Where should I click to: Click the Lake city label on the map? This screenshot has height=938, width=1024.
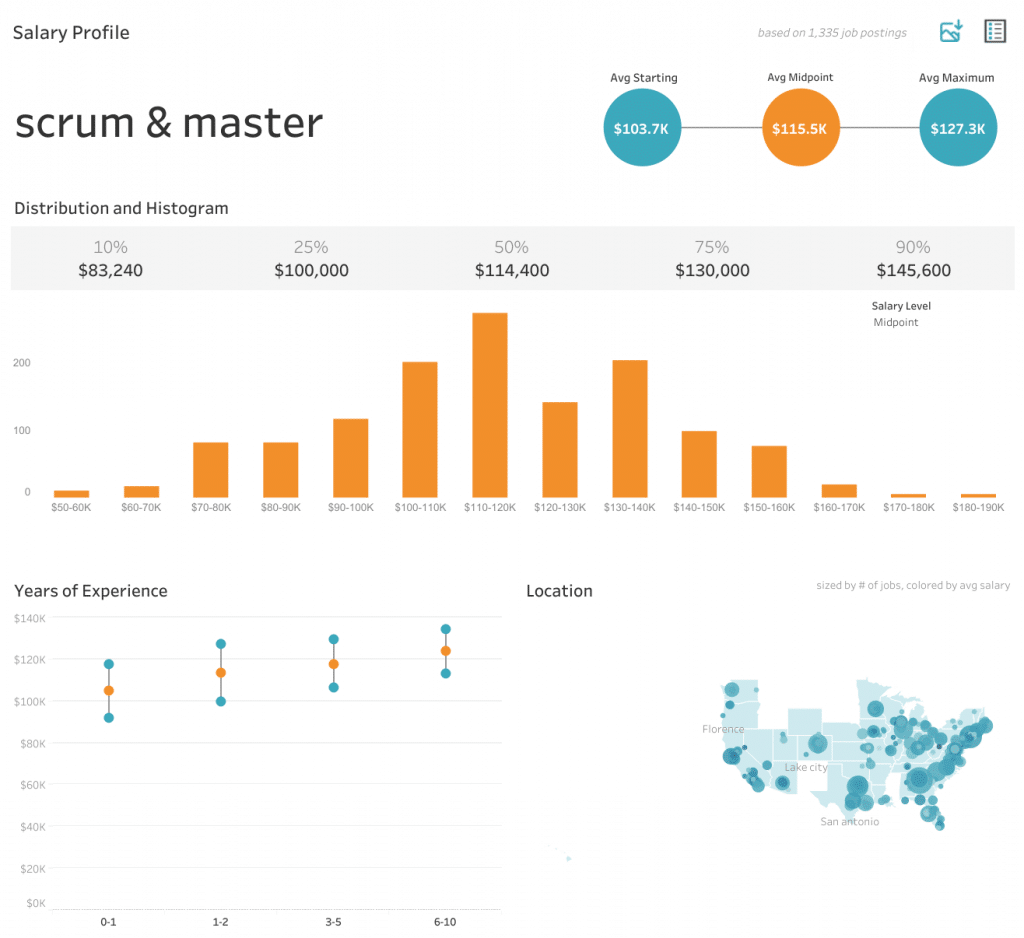tap(806, 767)
